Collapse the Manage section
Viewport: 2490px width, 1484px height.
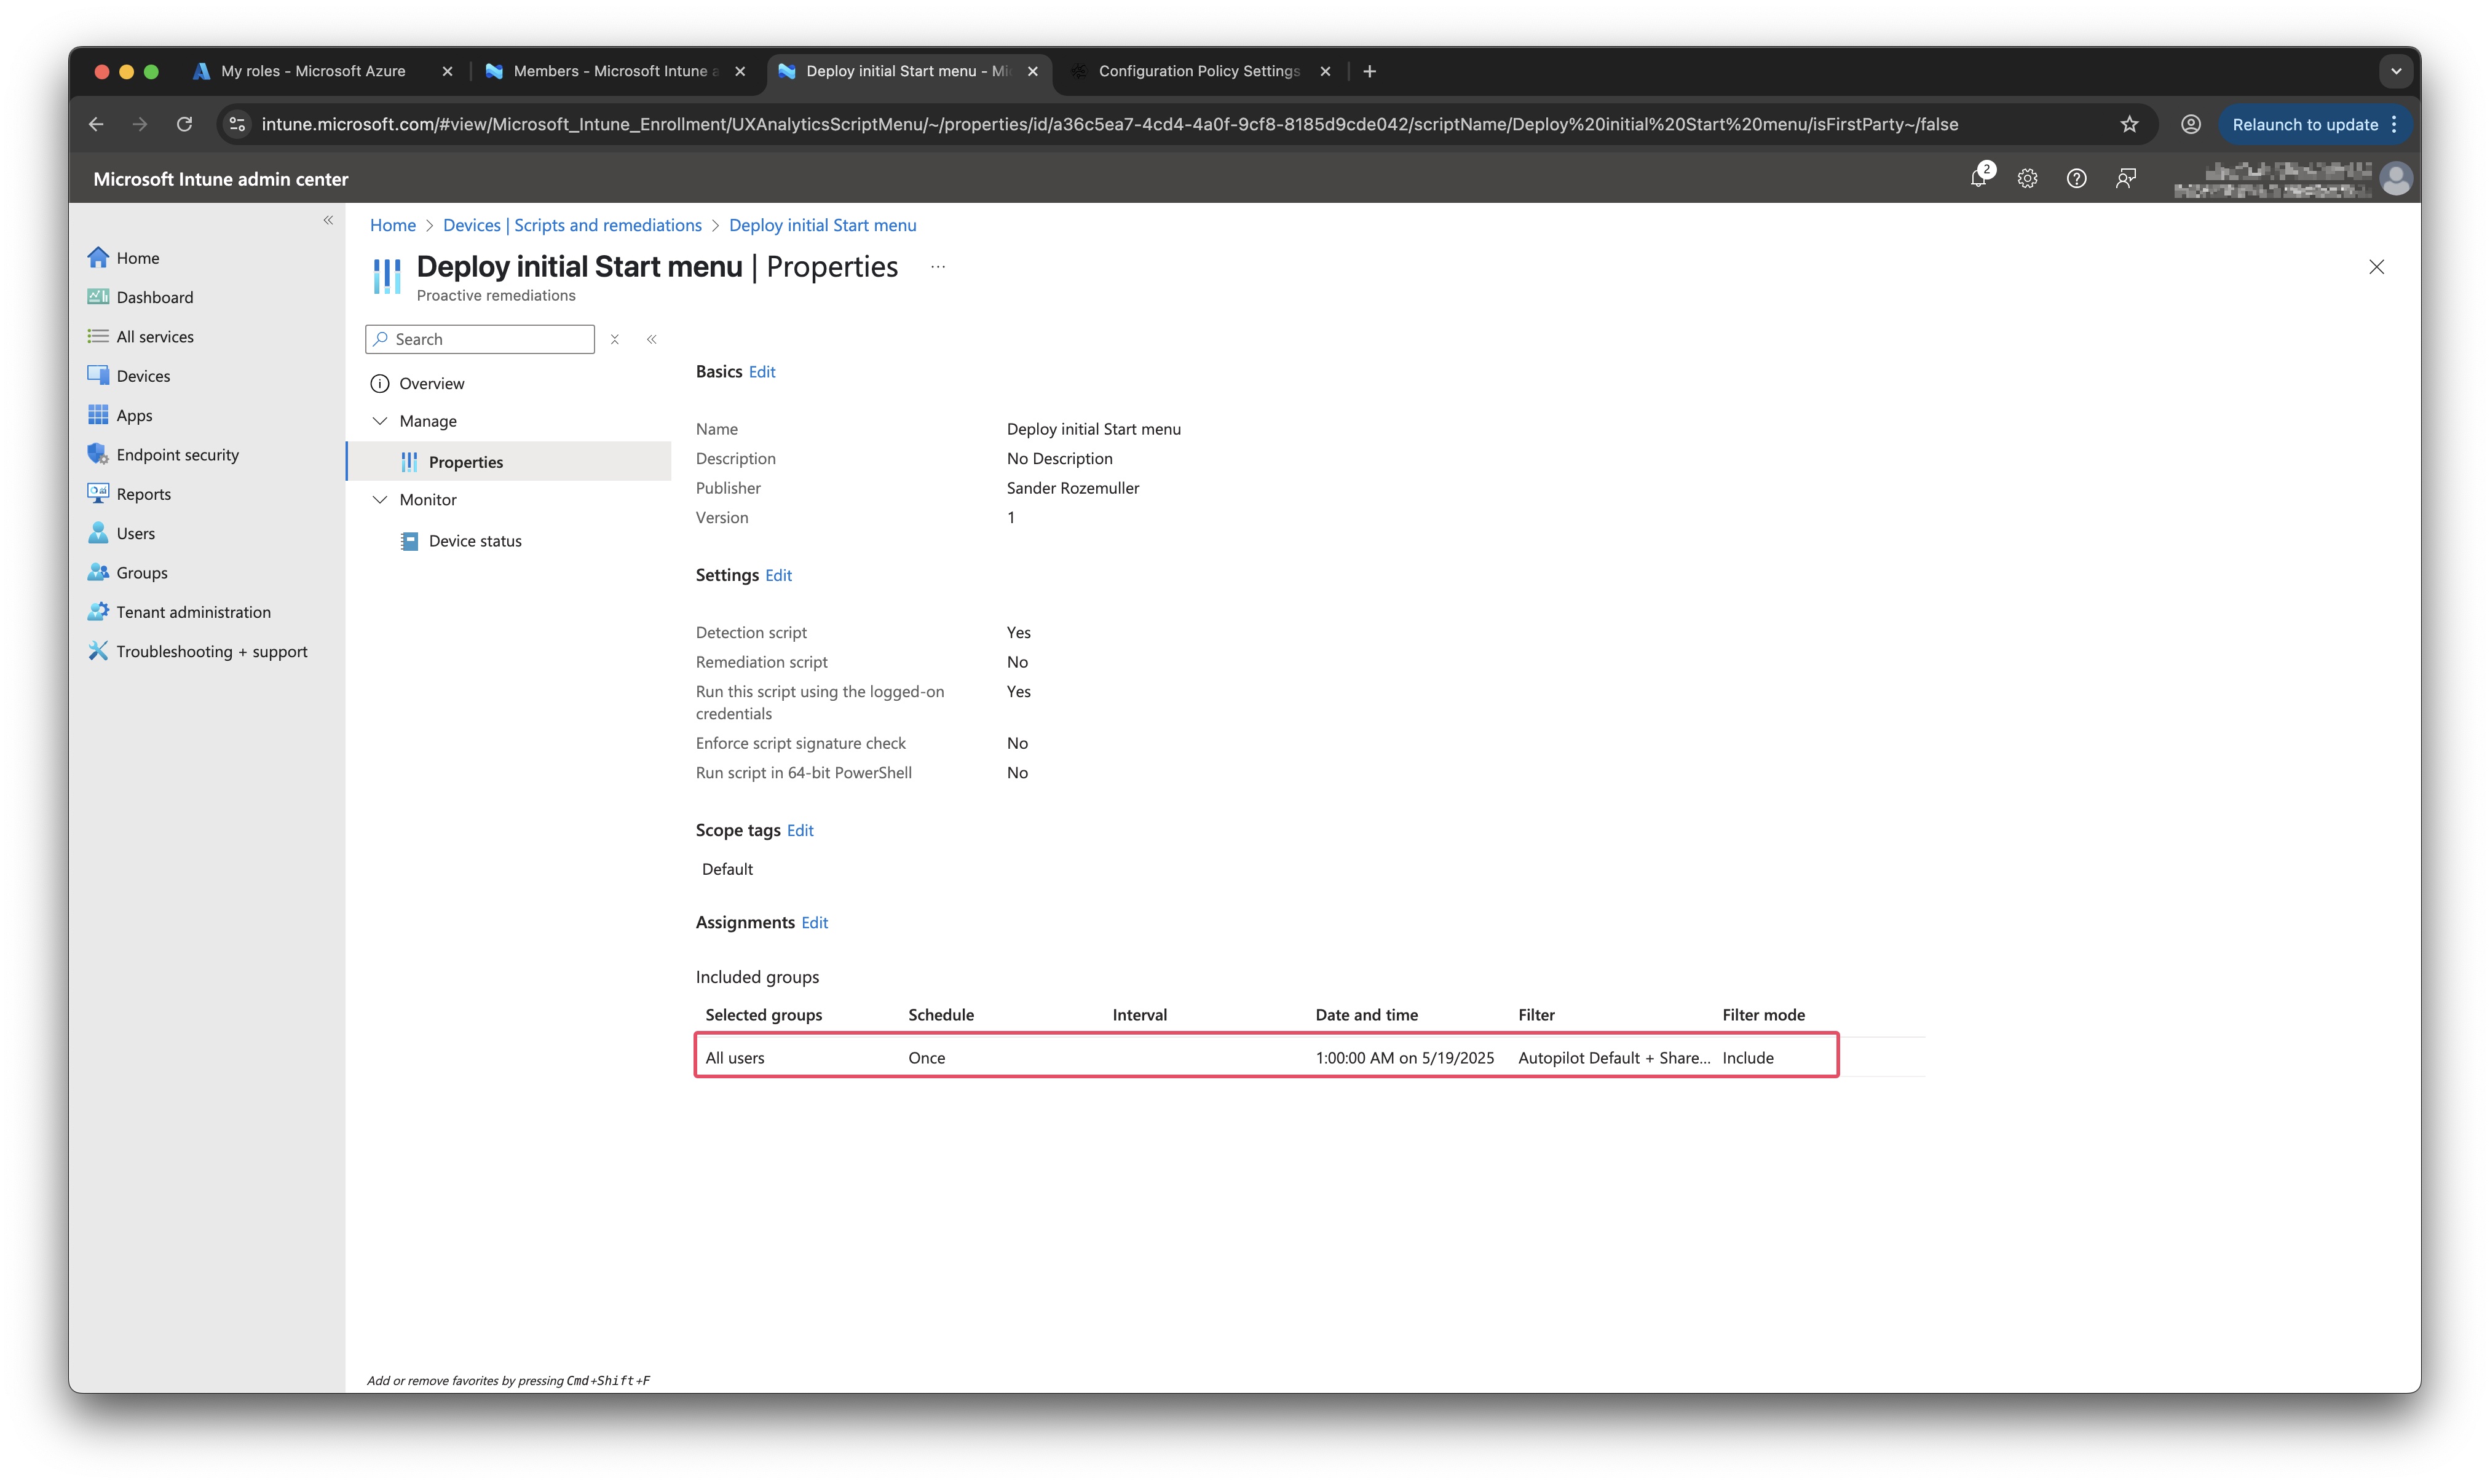(380, 421)
